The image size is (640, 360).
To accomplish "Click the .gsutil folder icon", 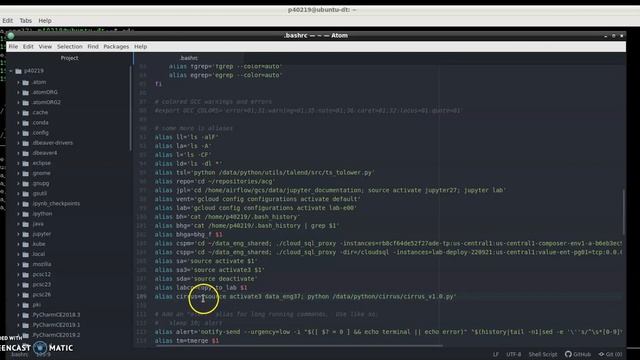I will [x=26, y=194].
